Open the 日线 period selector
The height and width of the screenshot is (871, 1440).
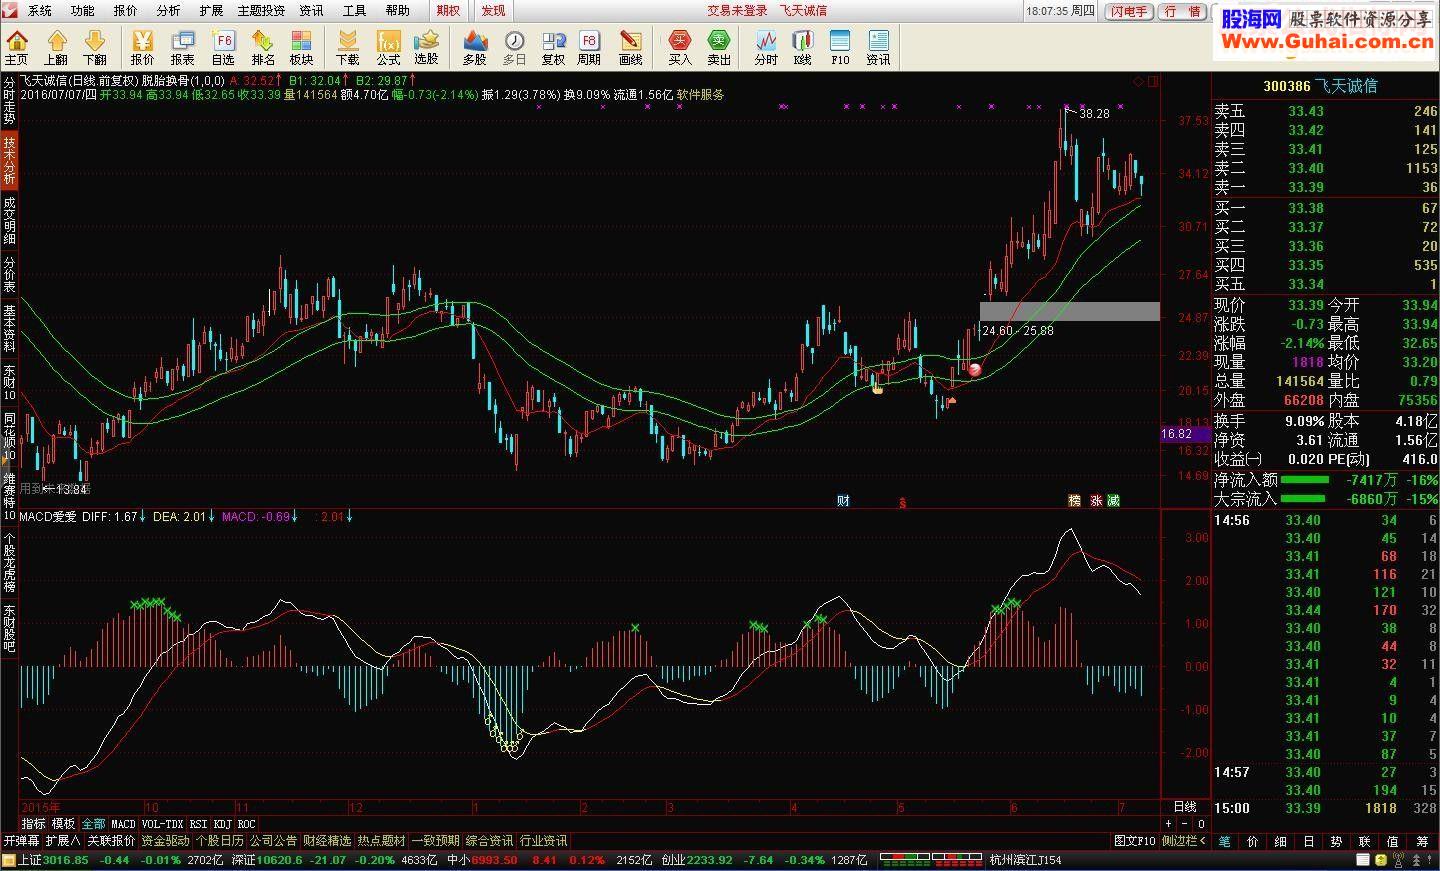coord(1184,806)
